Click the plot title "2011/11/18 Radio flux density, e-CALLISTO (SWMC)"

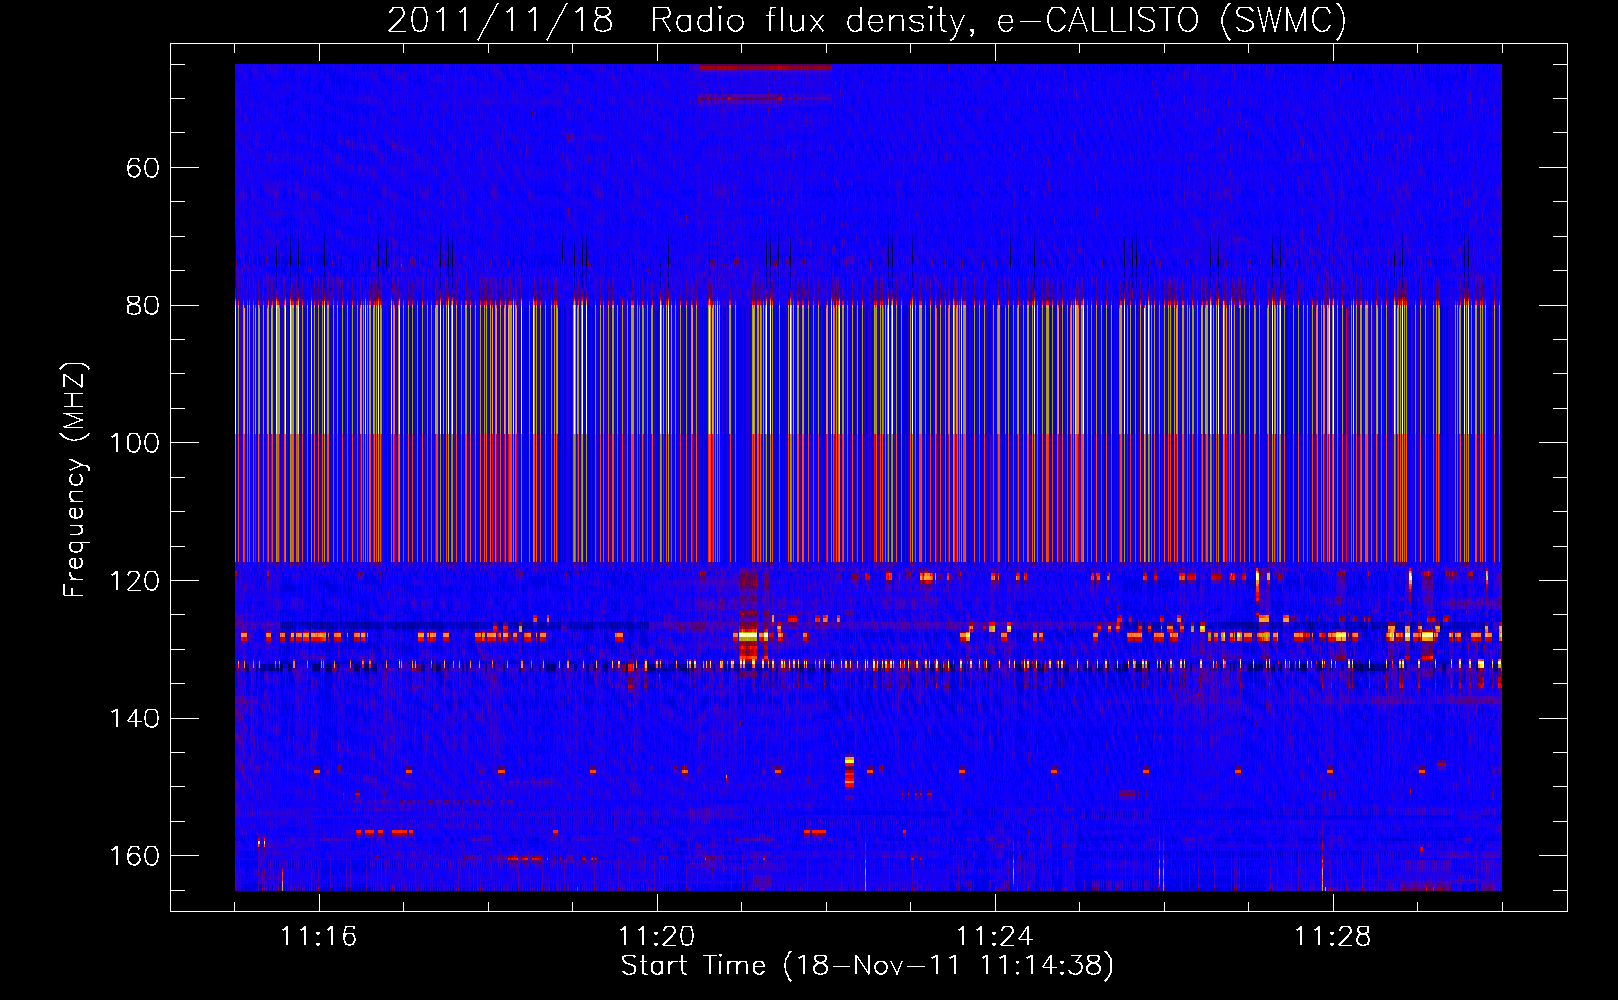(x=866, y=20)
